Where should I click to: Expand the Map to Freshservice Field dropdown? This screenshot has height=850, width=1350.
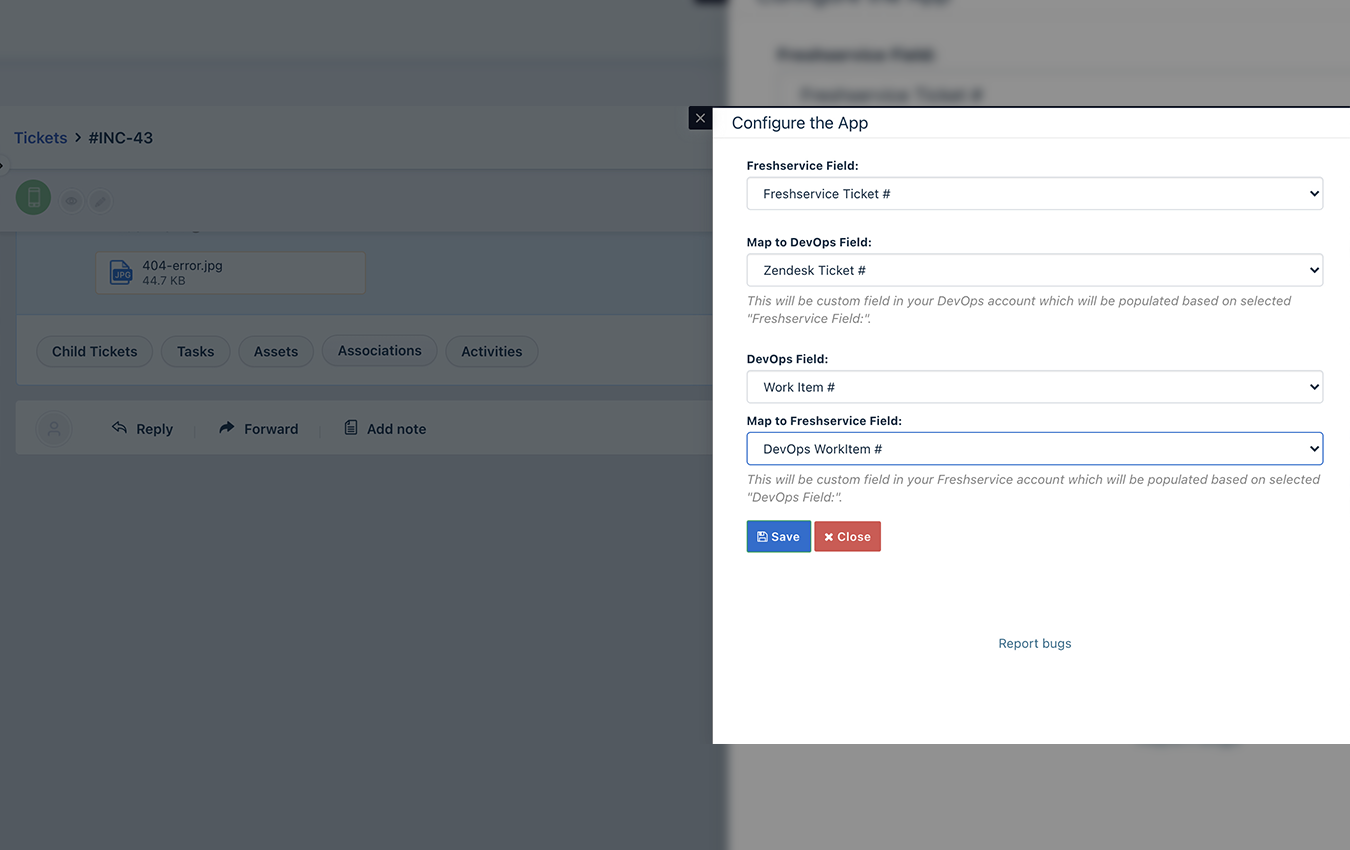tap(1034, 449)
